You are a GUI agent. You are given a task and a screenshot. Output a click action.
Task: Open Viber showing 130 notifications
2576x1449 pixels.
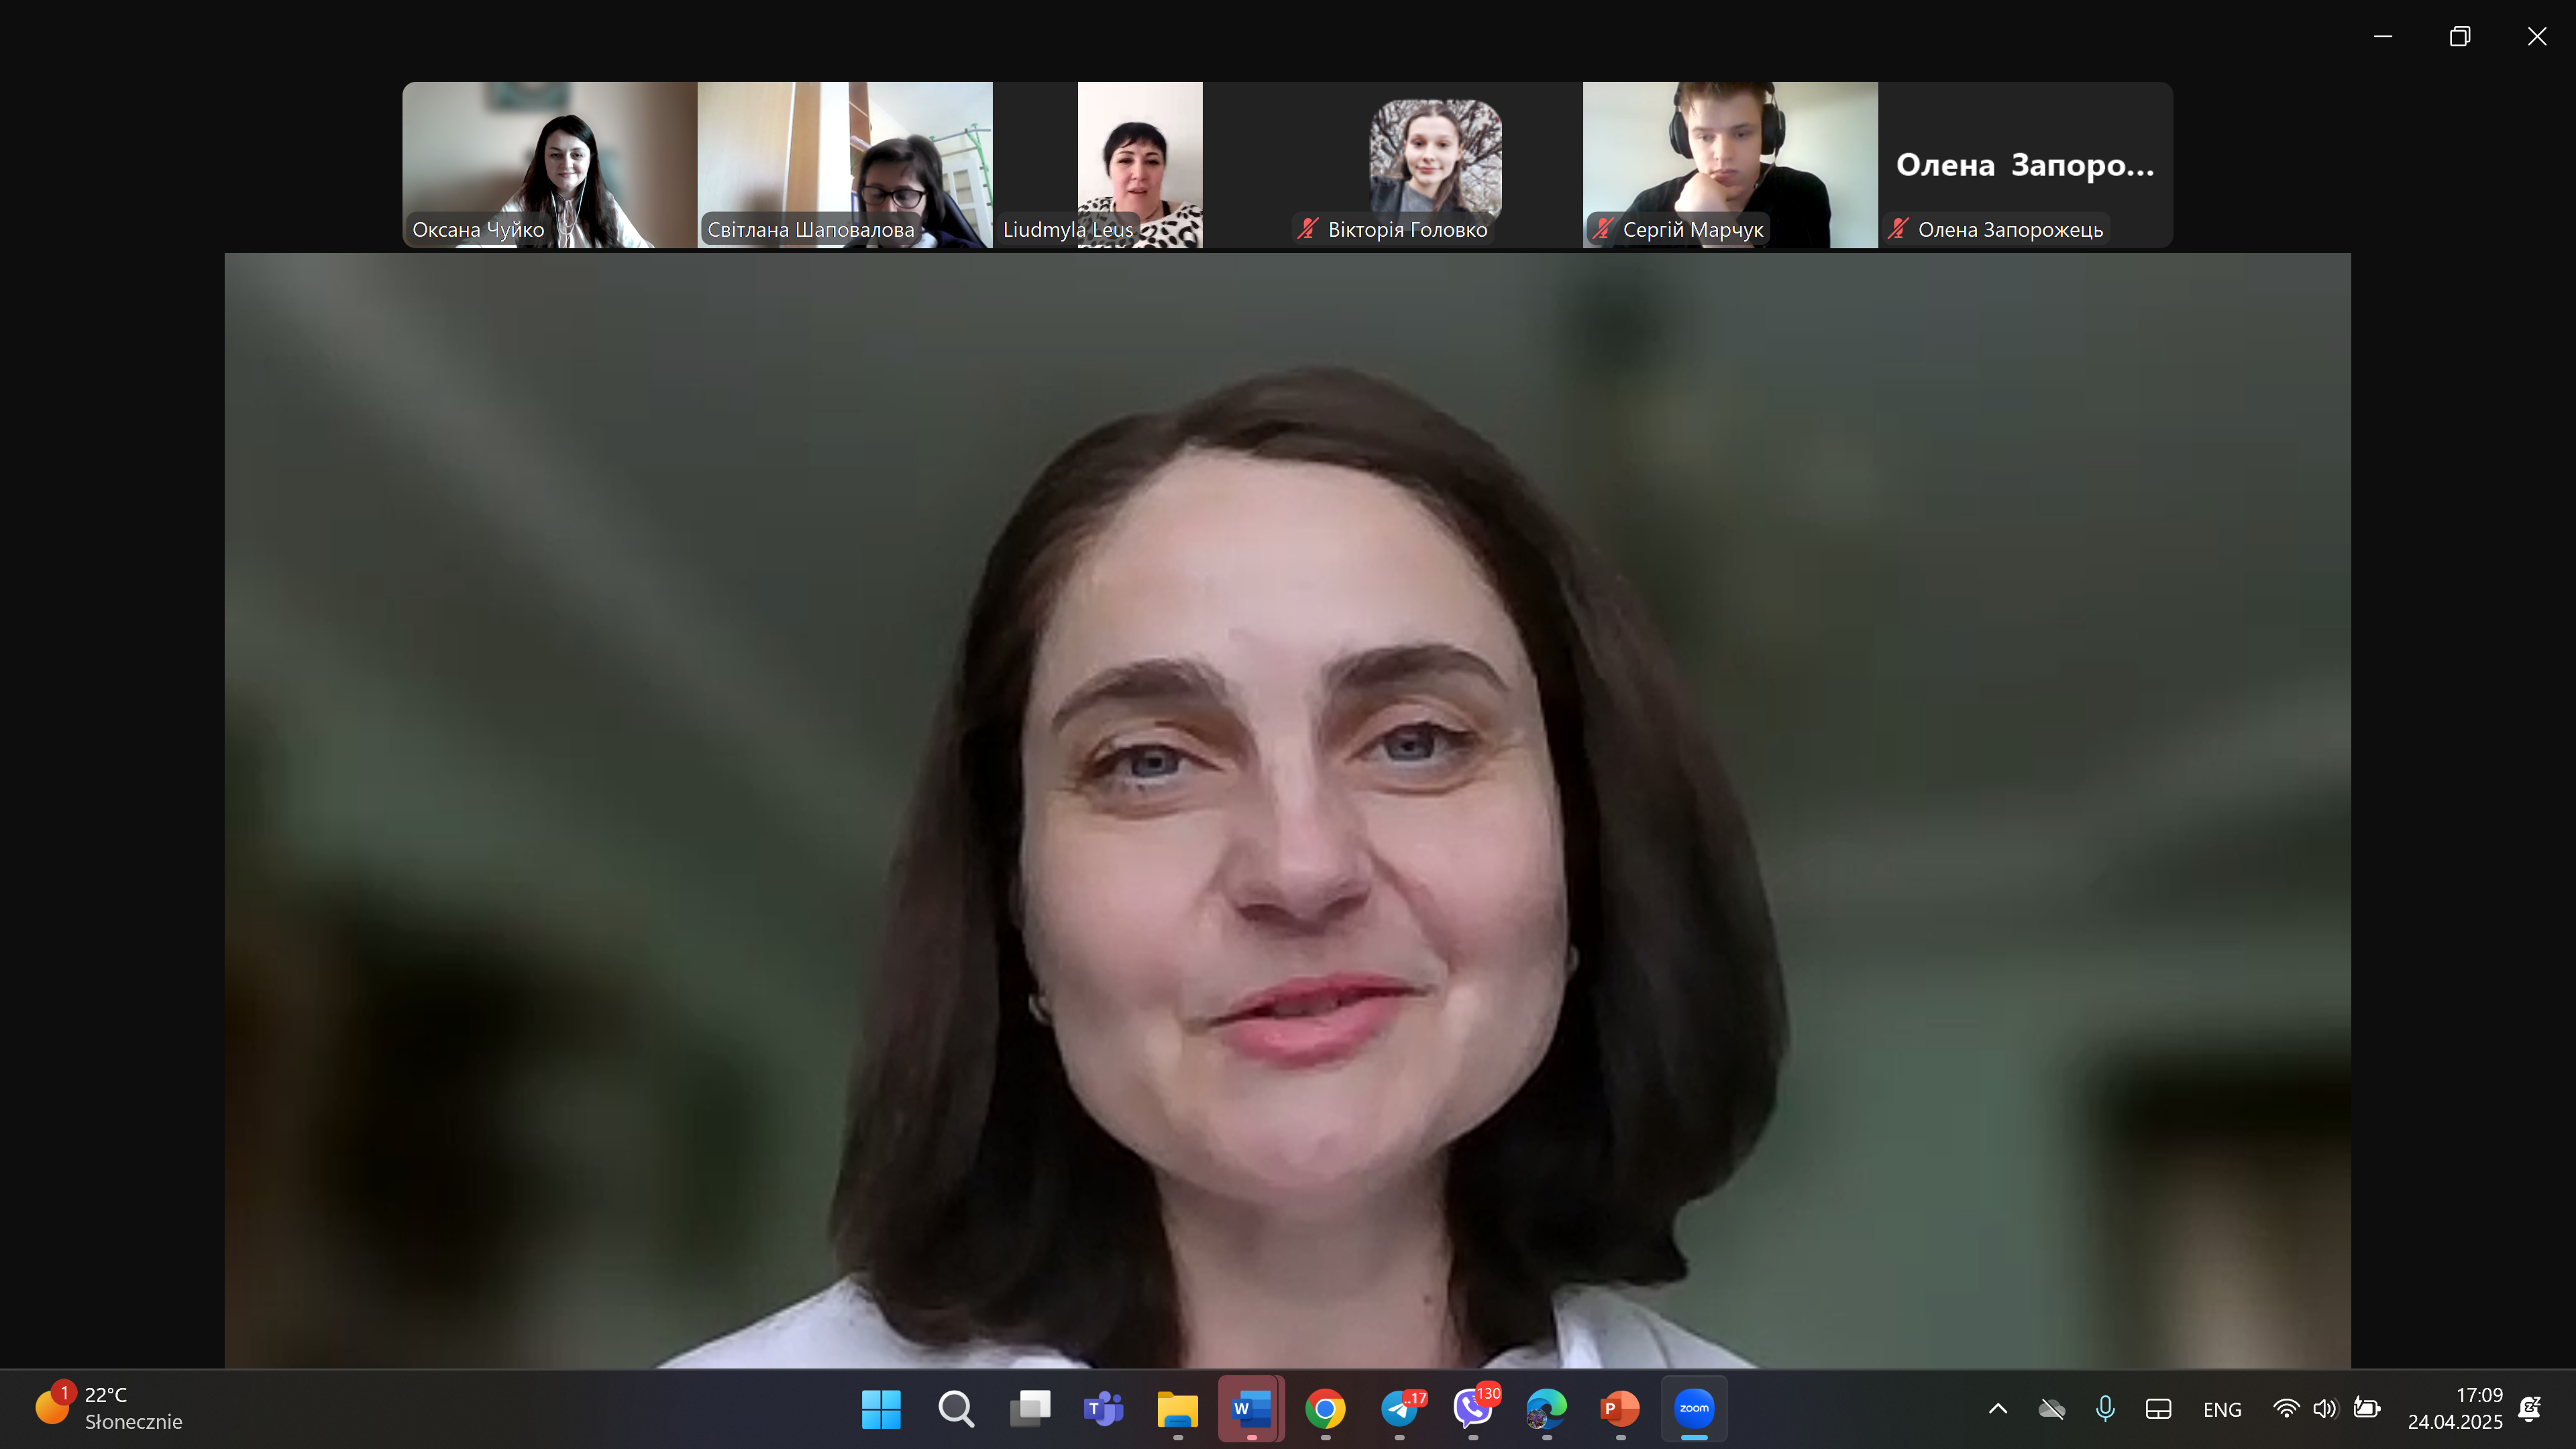(1473, 1408)
